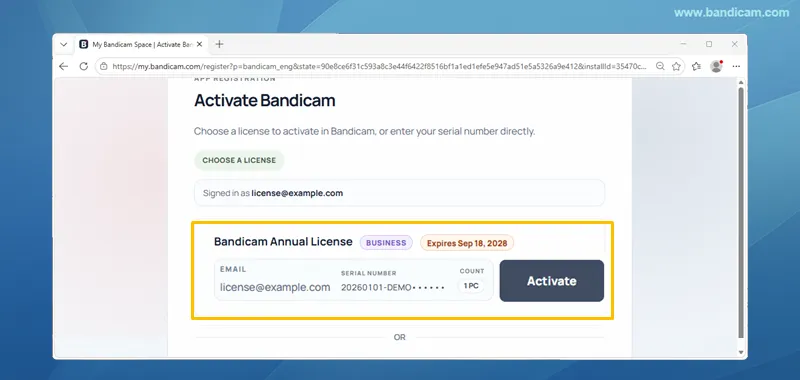Add page to favorites star icon
The image size is (800, 380).
tap(677, 66)
